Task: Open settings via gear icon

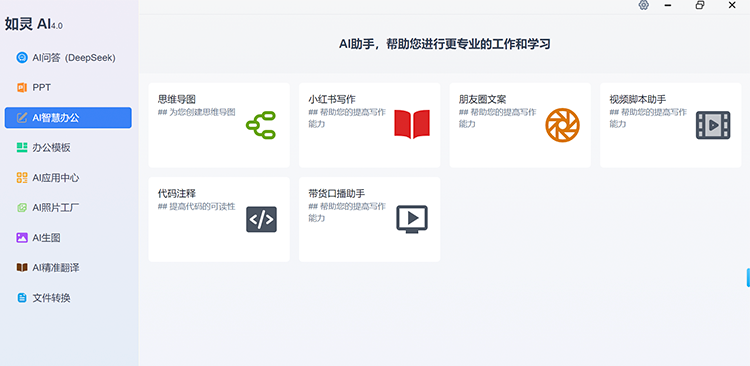Action: coord(643,5)
